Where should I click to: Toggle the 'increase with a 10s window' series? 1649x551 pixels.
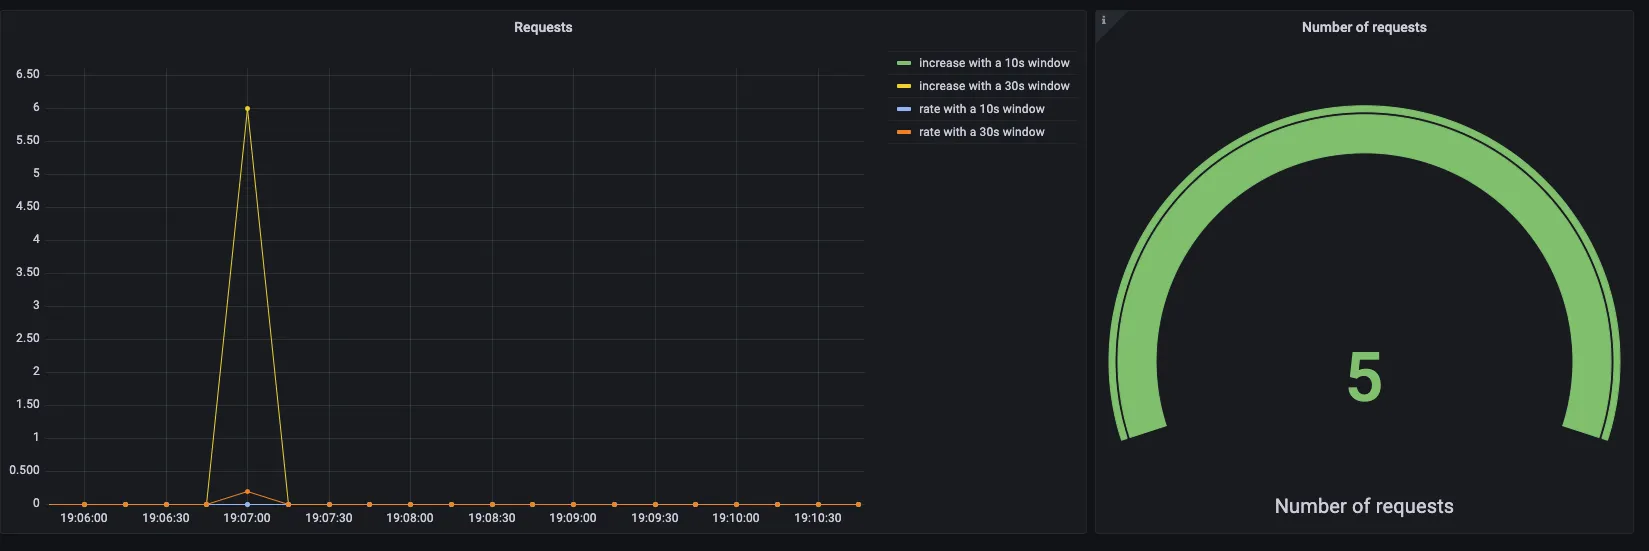[994, 63]
